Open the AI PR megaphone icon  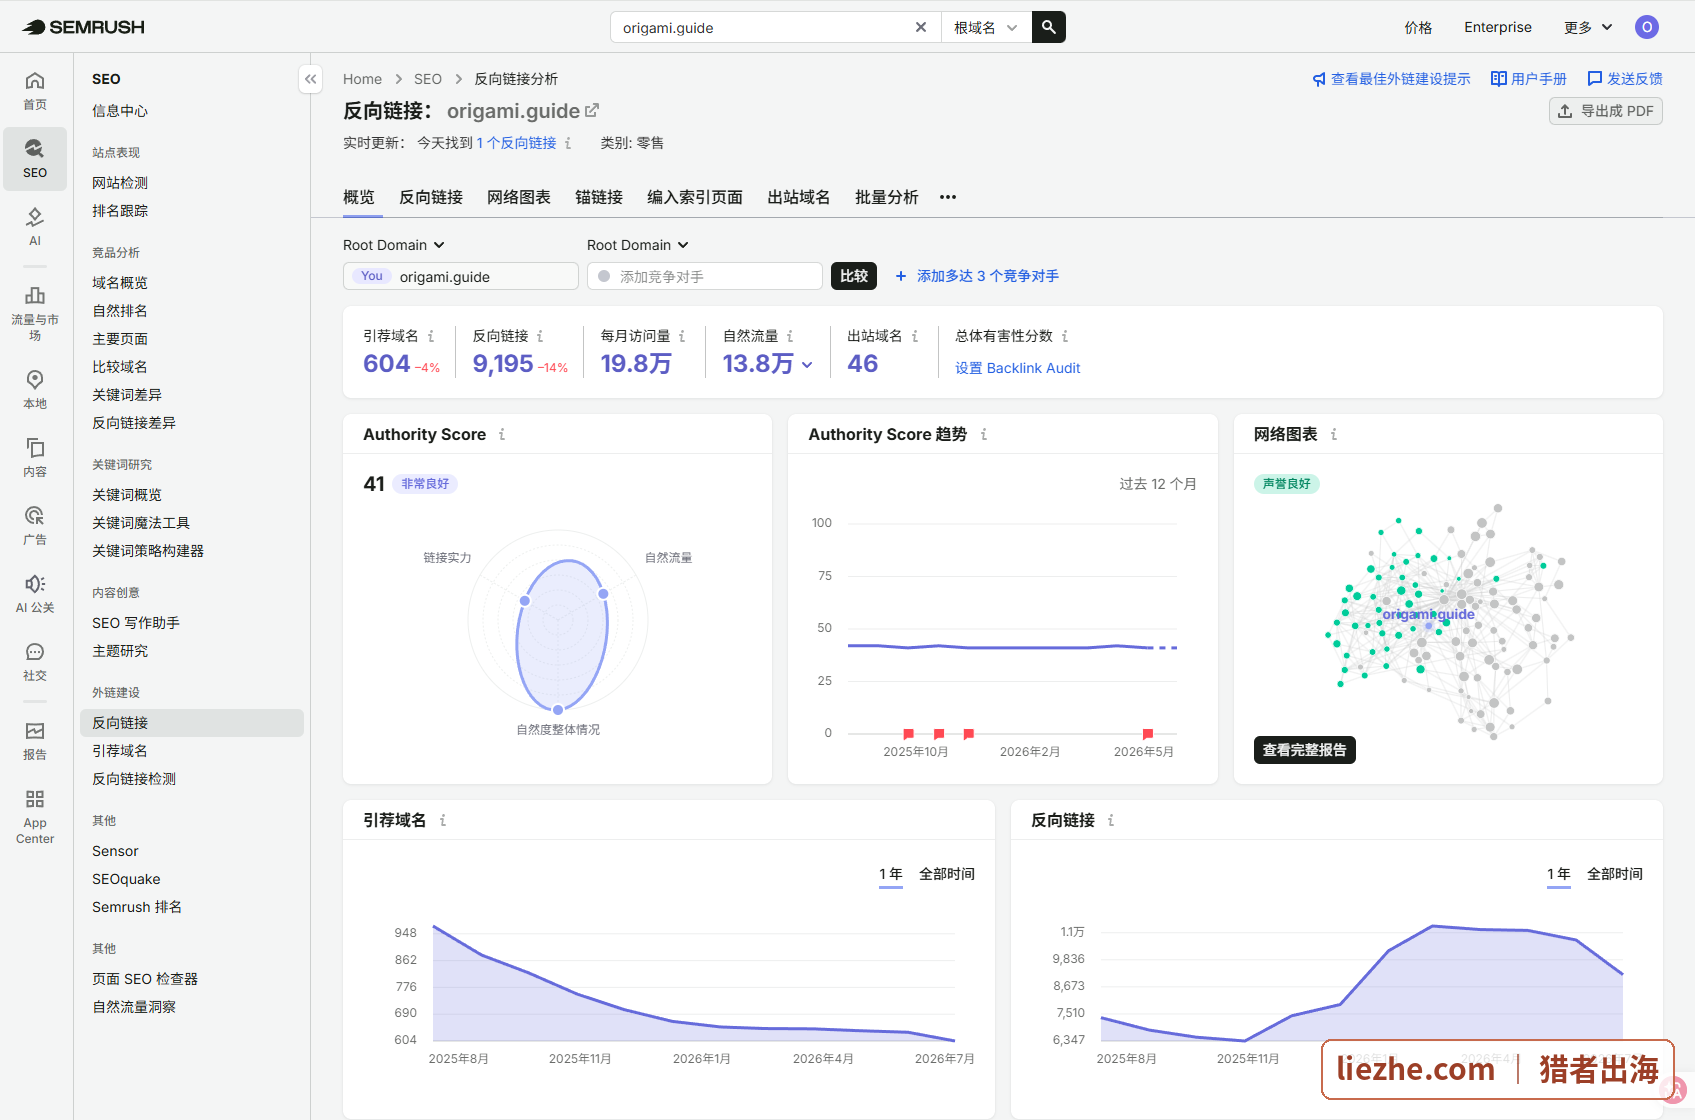click(x=35, y=593)
